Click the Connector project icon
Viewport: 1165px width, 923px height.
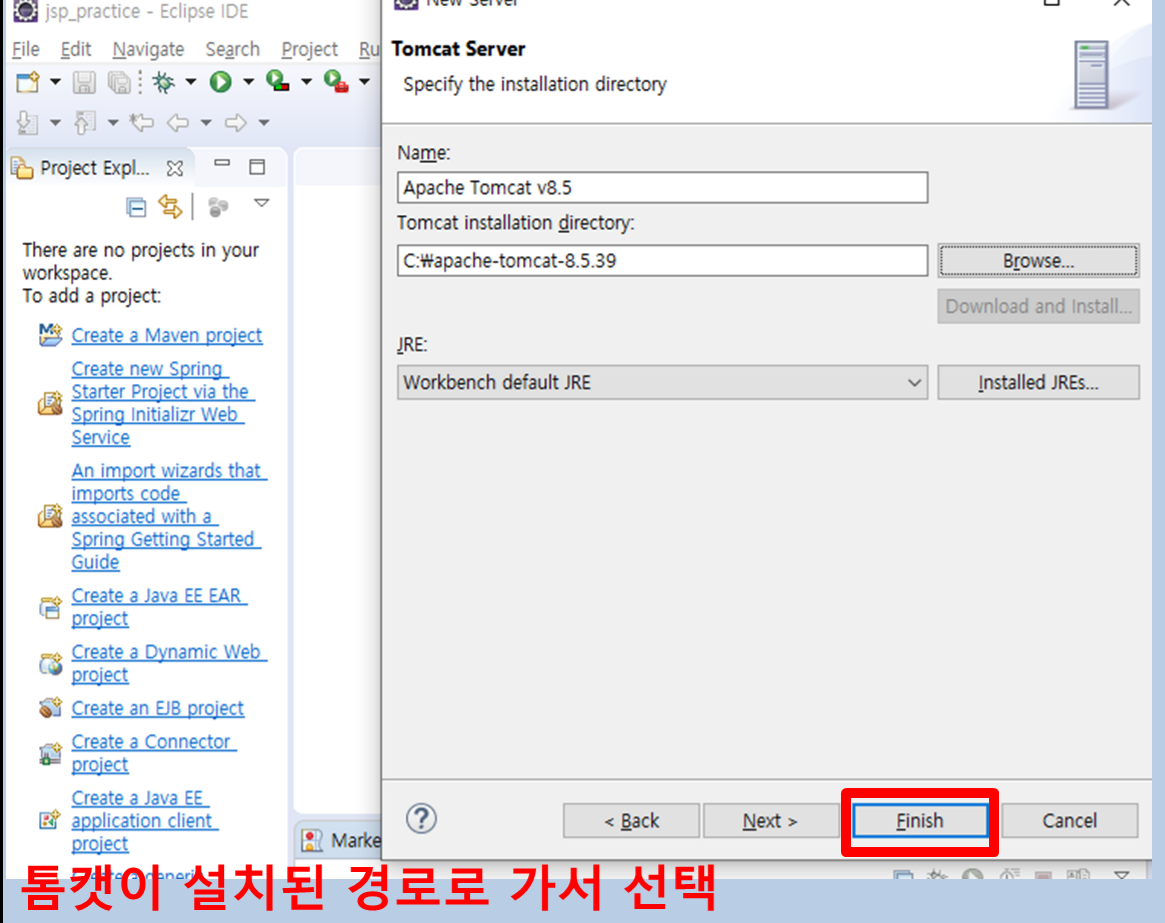click(51, 754)
